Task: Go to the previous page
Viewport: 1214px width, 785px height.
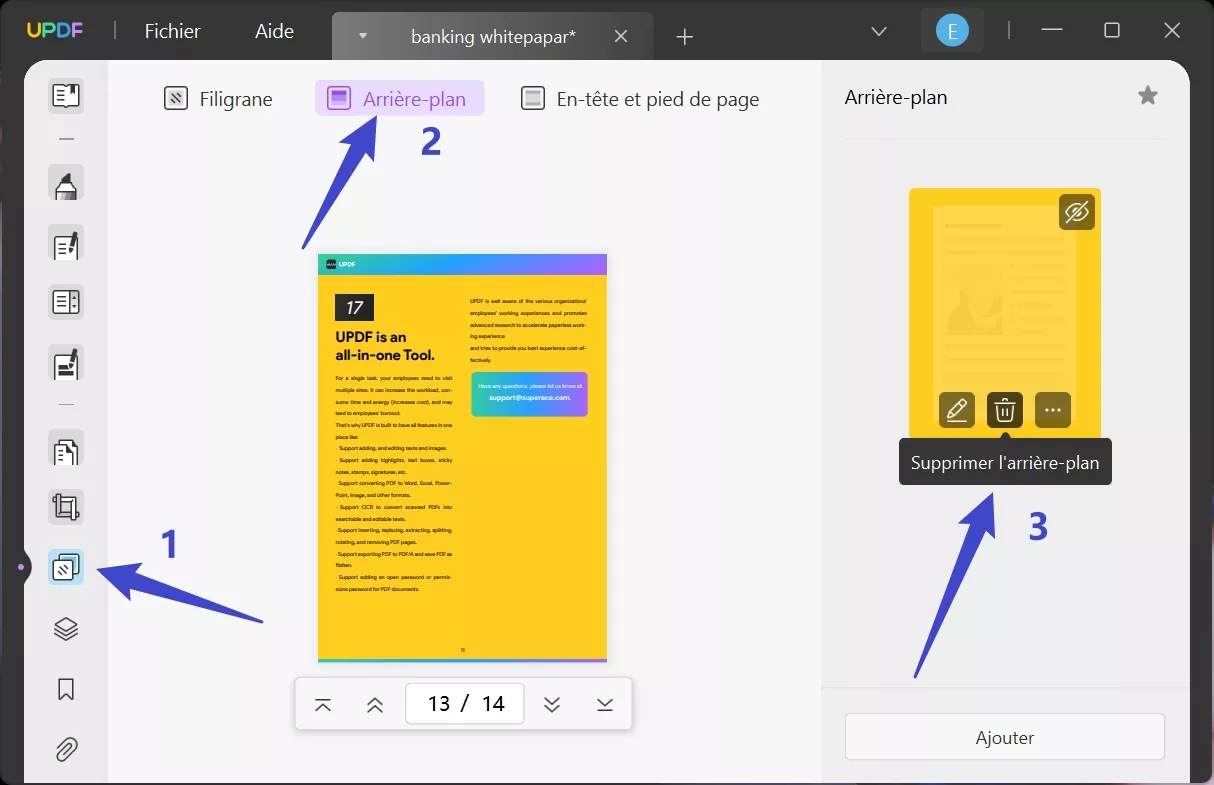Action: (375, 704)
